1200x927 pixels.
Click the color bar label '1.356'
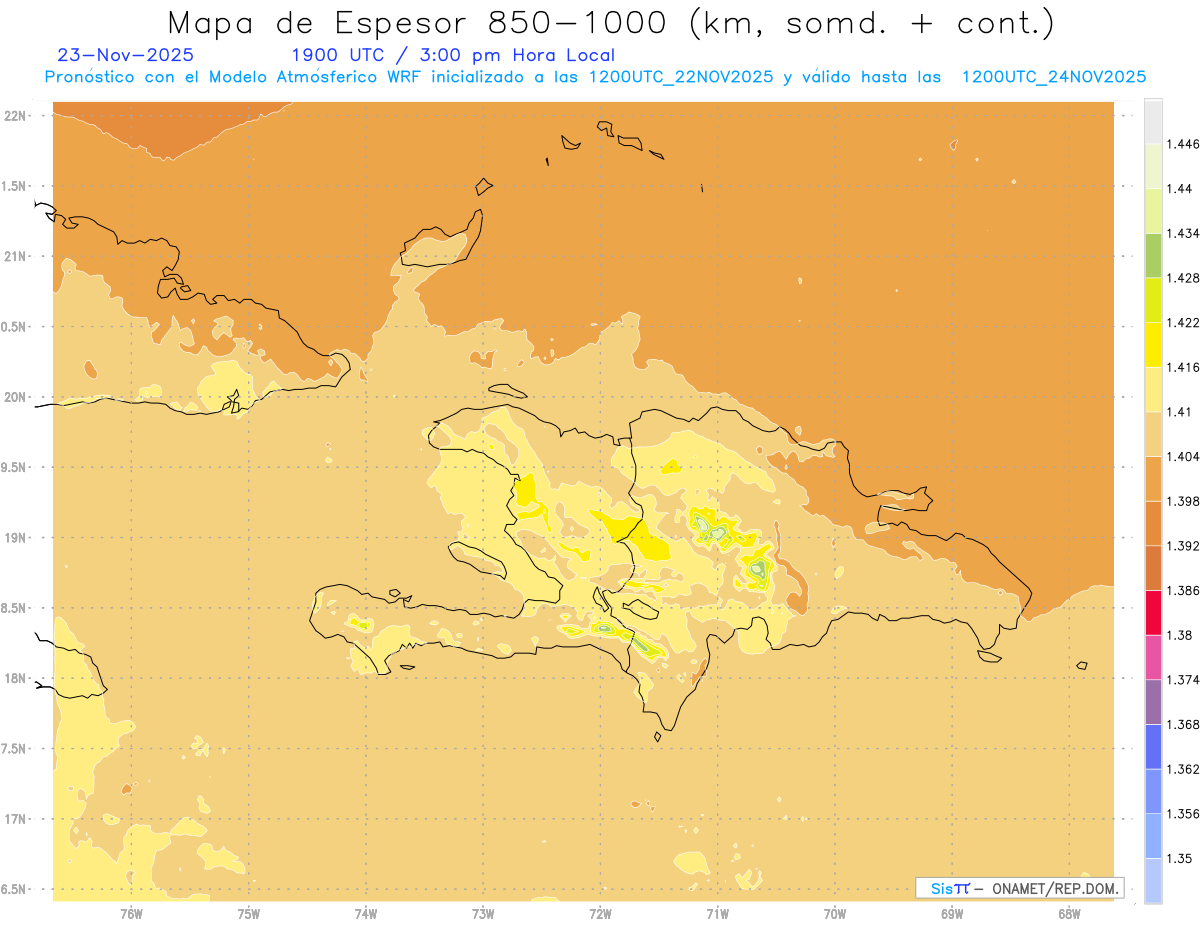point(1184,814)
